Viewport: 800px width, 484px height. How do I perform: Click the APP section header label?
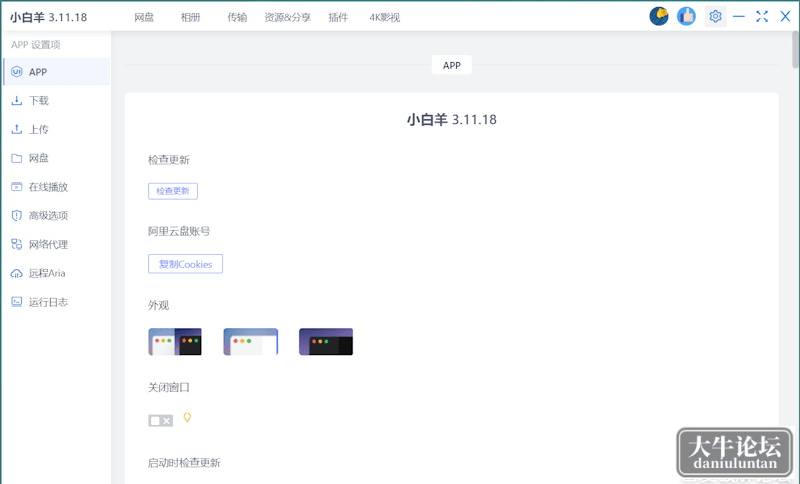click(452, 65)
